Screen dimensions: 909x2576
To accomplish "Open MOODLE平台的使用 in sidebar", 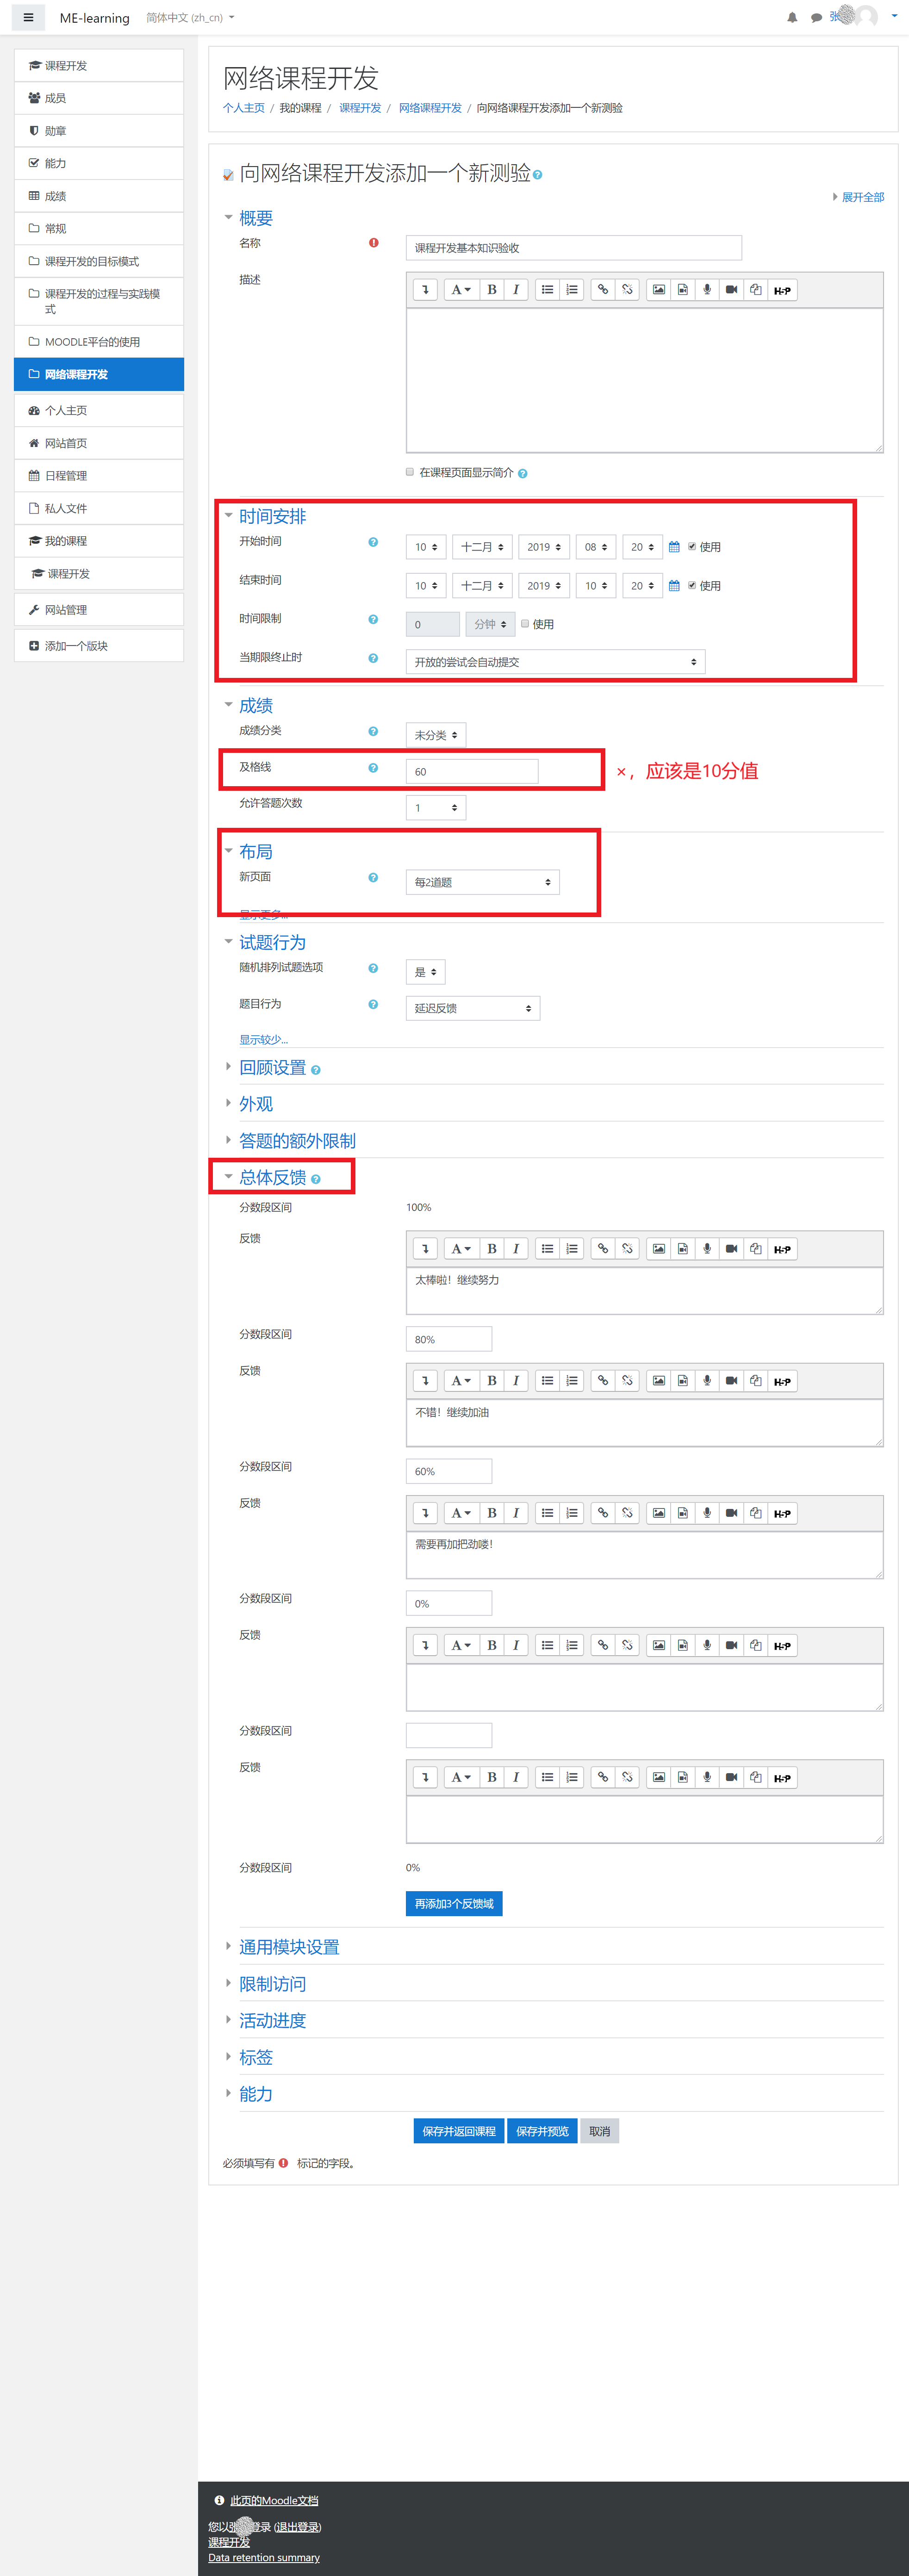I will pos(92,342).
